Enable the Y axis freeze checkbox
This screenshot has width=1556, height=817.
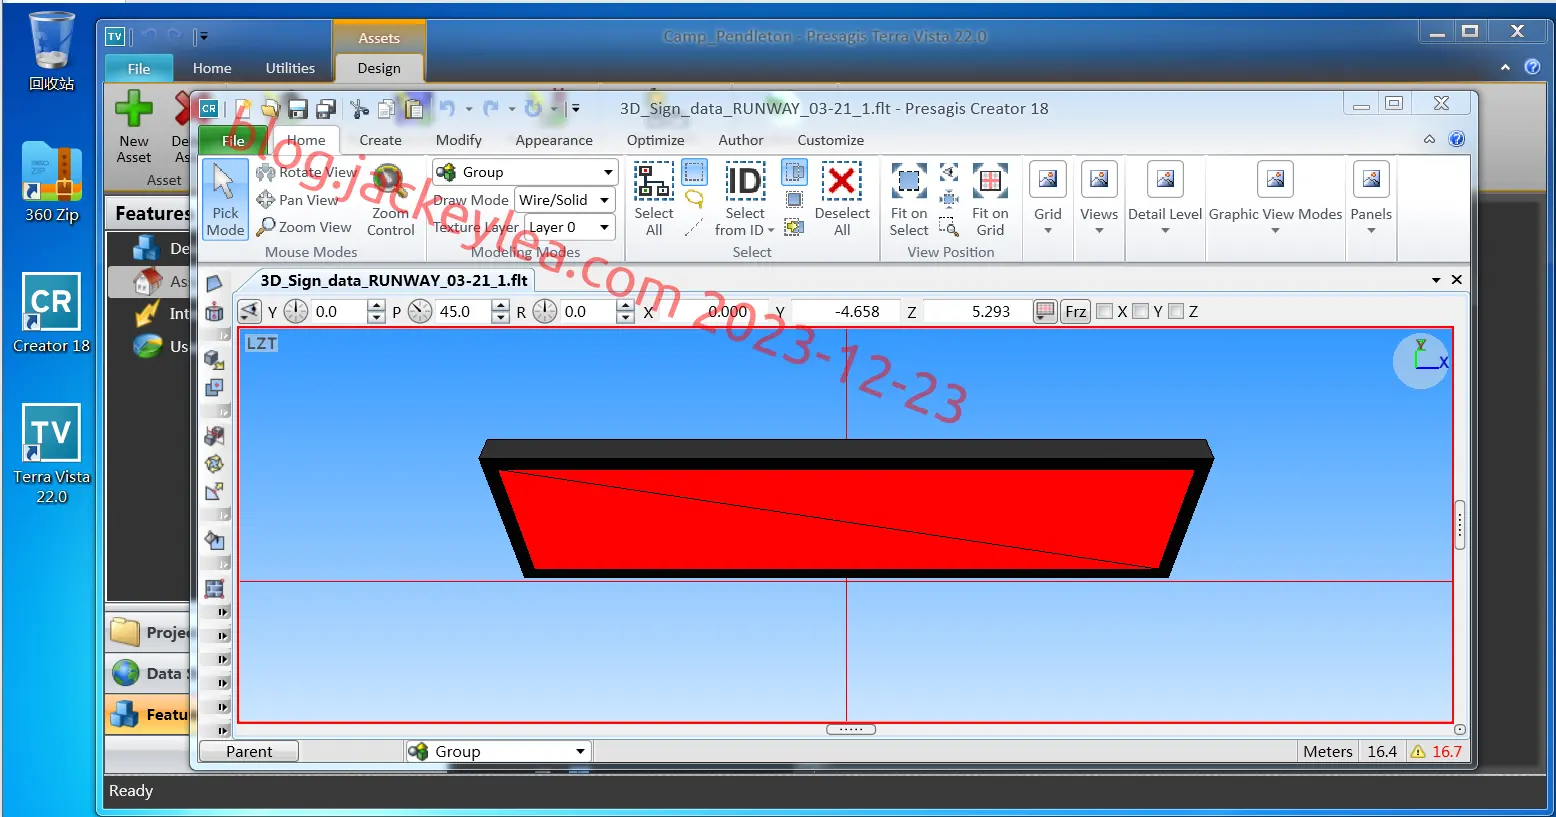point(1141,311)
